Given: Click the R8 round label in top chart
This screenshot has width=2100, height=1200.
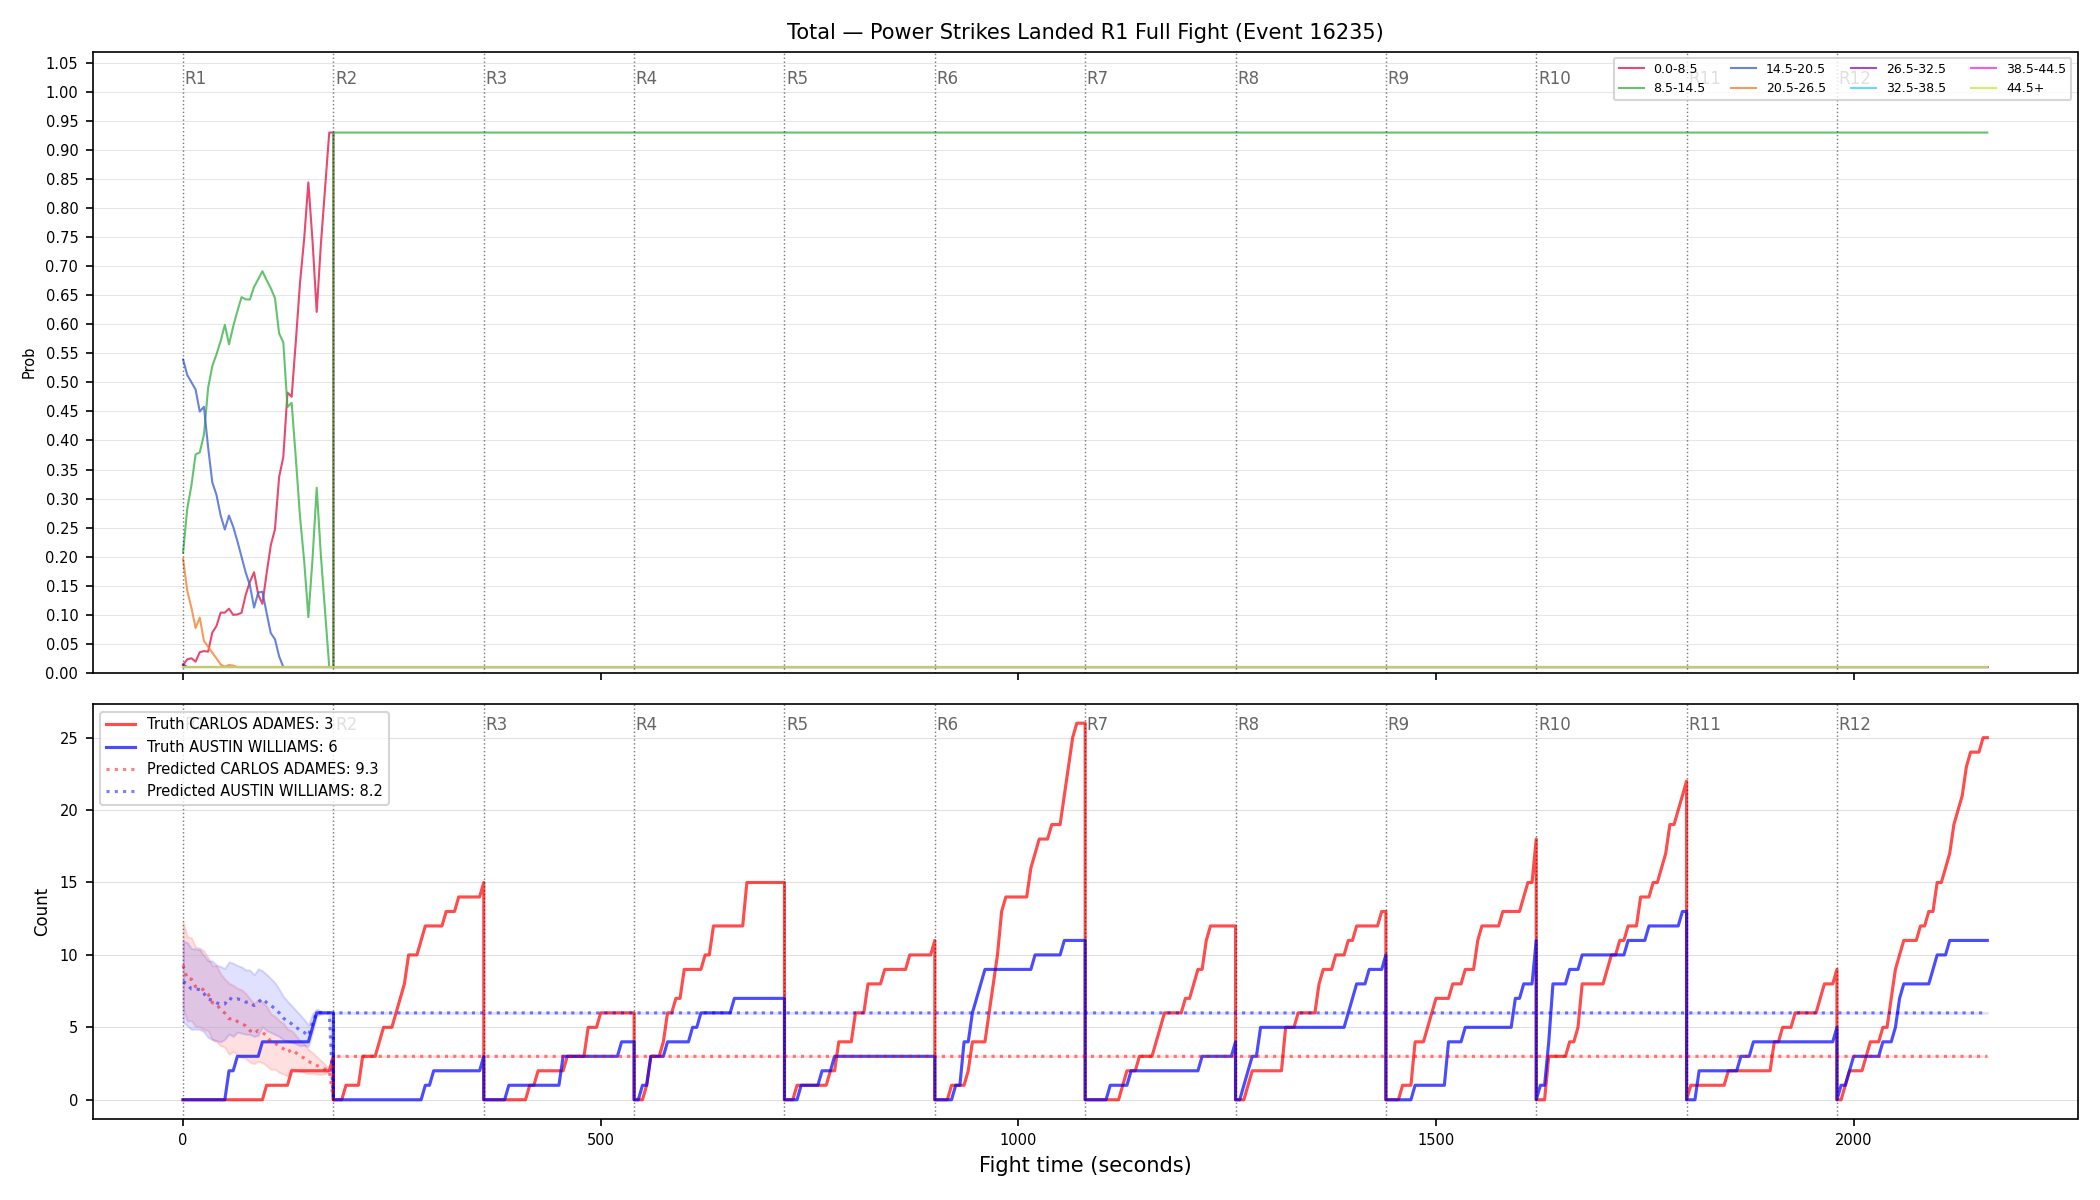Looking at the screenshot, I should click(1248, 78).
